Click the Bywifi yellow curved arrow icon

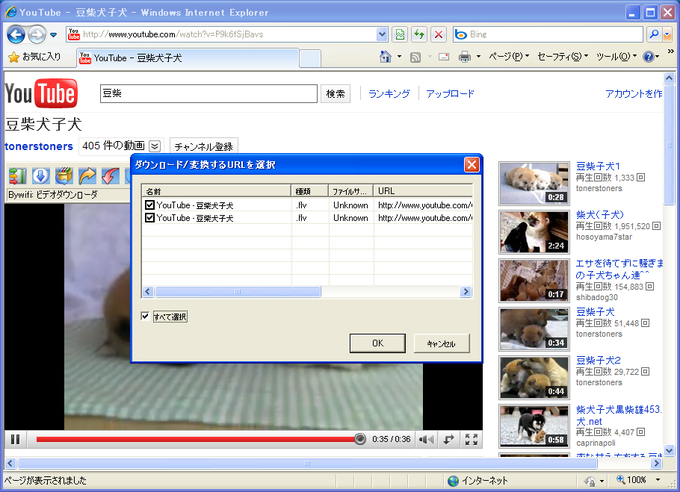(87, 176)
